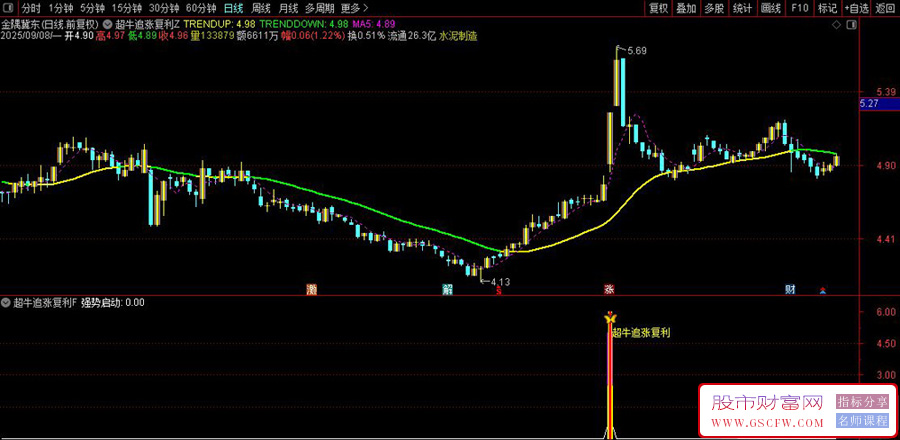Click the WWW.GSCFW.COM link
This screenshot has width=900, height=440.
click(x=768, y=423)
